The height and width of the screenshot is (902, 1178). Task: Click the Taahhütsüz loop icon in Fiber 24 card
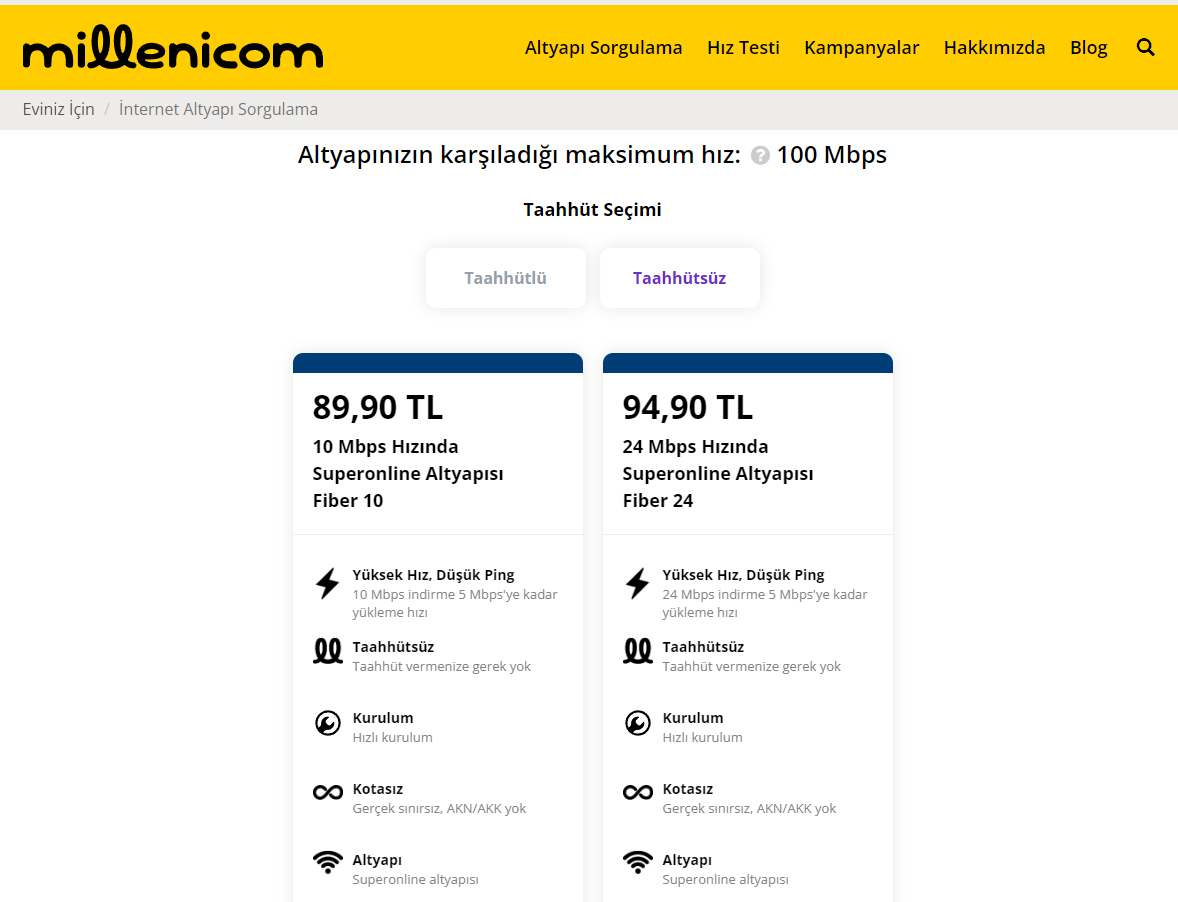637,651
